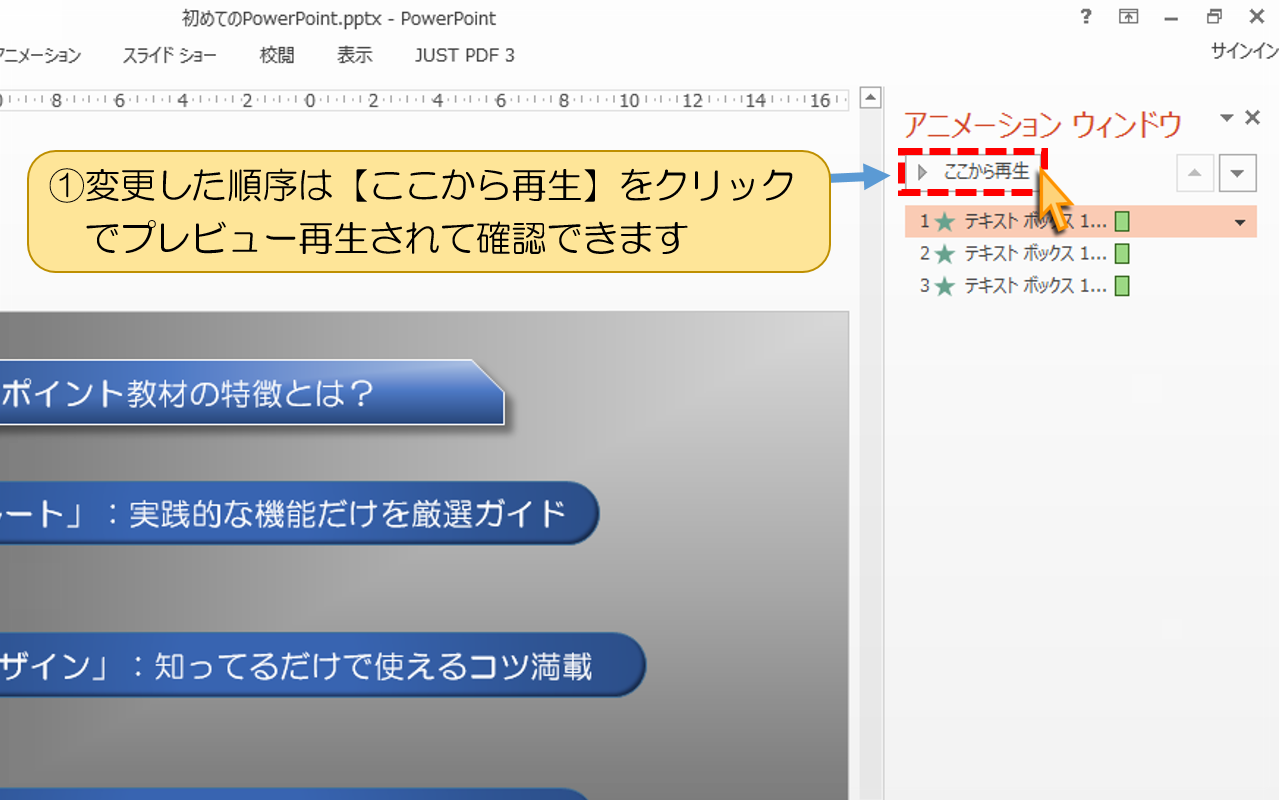Click the アニメーション ウィンドウ pane title

(1043, 125)
